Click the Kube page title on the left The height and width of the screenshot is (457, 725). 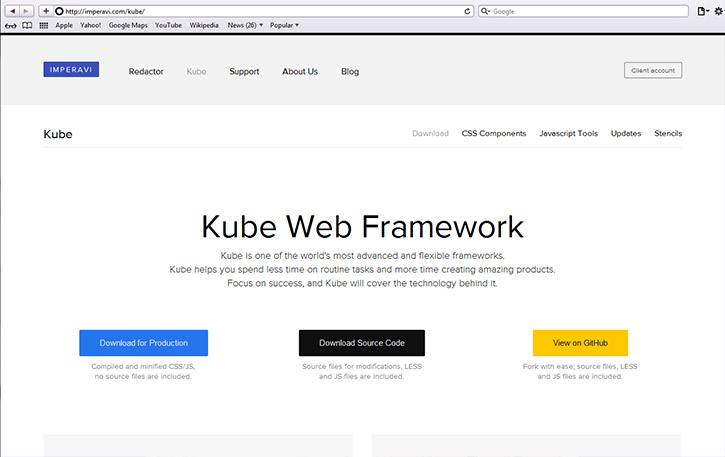[x=58, y=134]
